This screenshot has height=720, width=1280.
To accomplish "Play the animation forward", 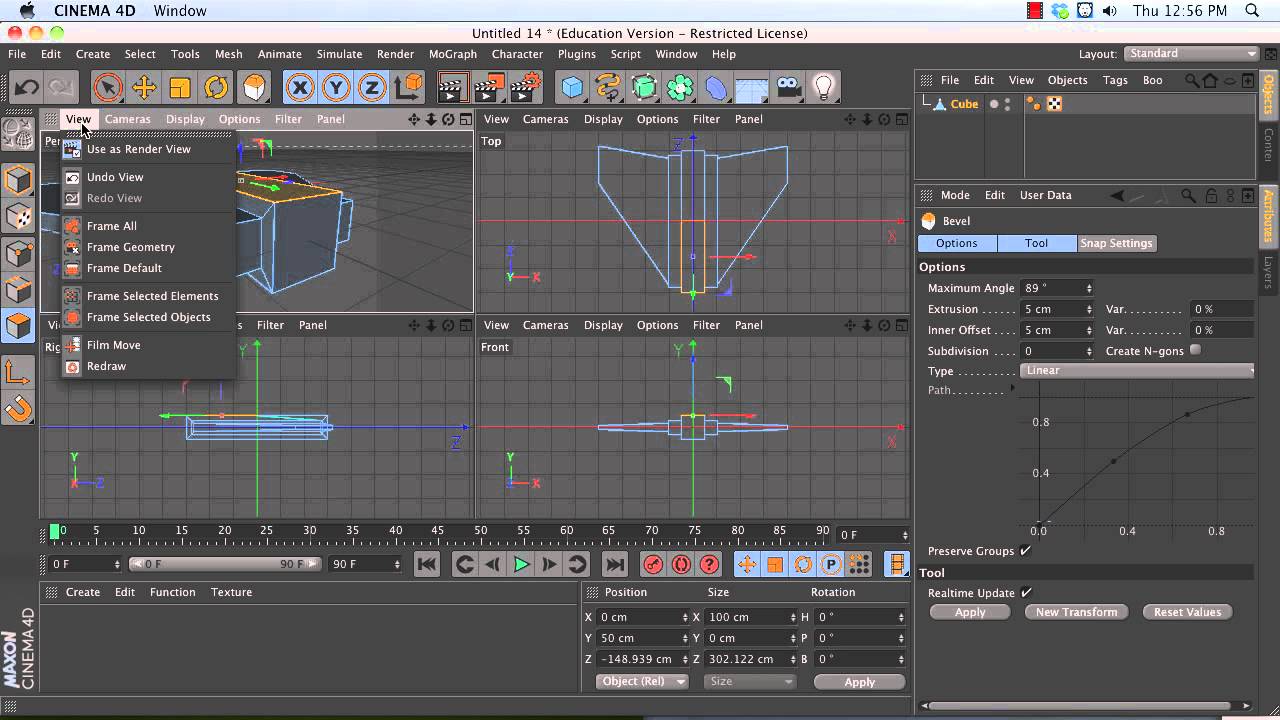I will click(x=521, y=564).
